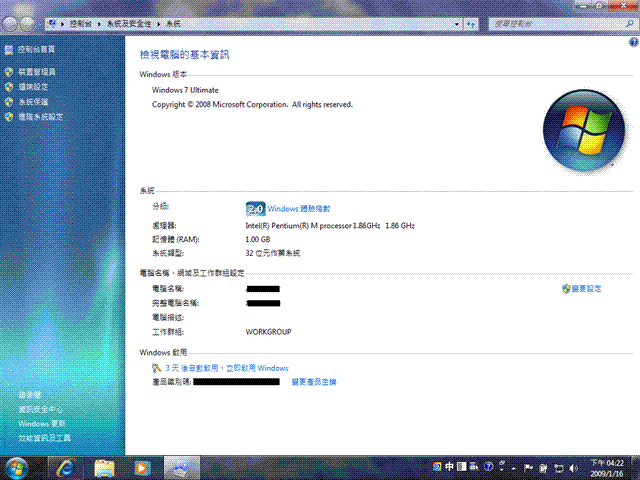The image size is (640, 480).
Task: Open 進階系統設定 in the left pane
Action: point(40,117)
